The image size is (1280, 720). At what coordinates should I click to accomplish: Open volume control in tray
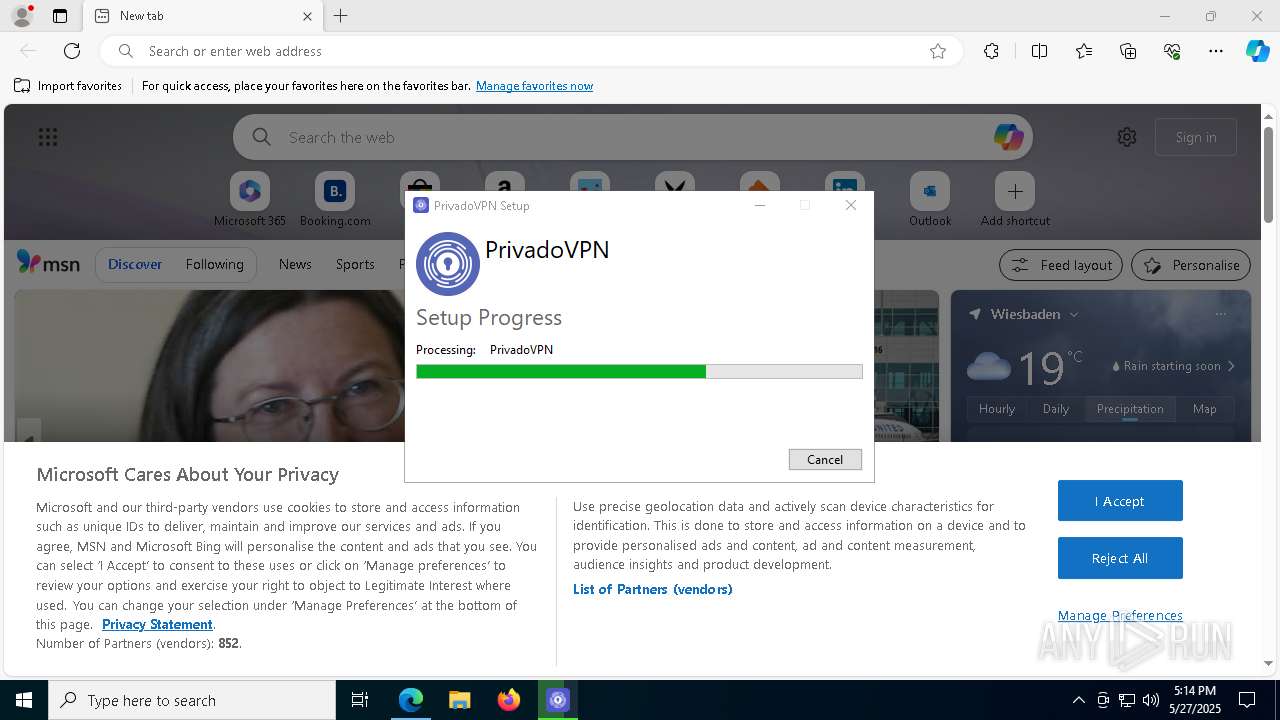point(1151,700)
